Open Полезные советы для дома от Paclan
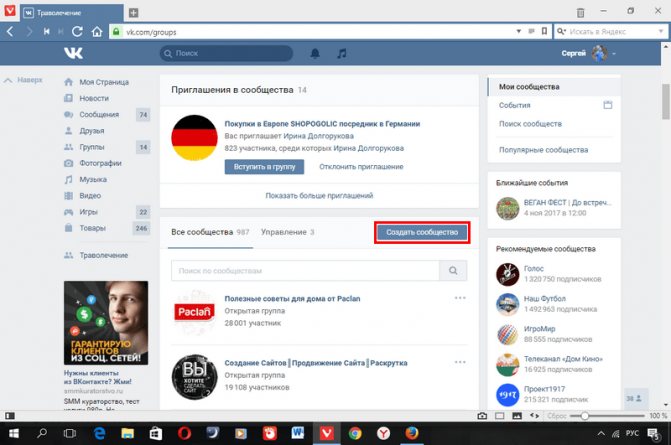Viewport: 671px width, 445px height. point(292,299)
